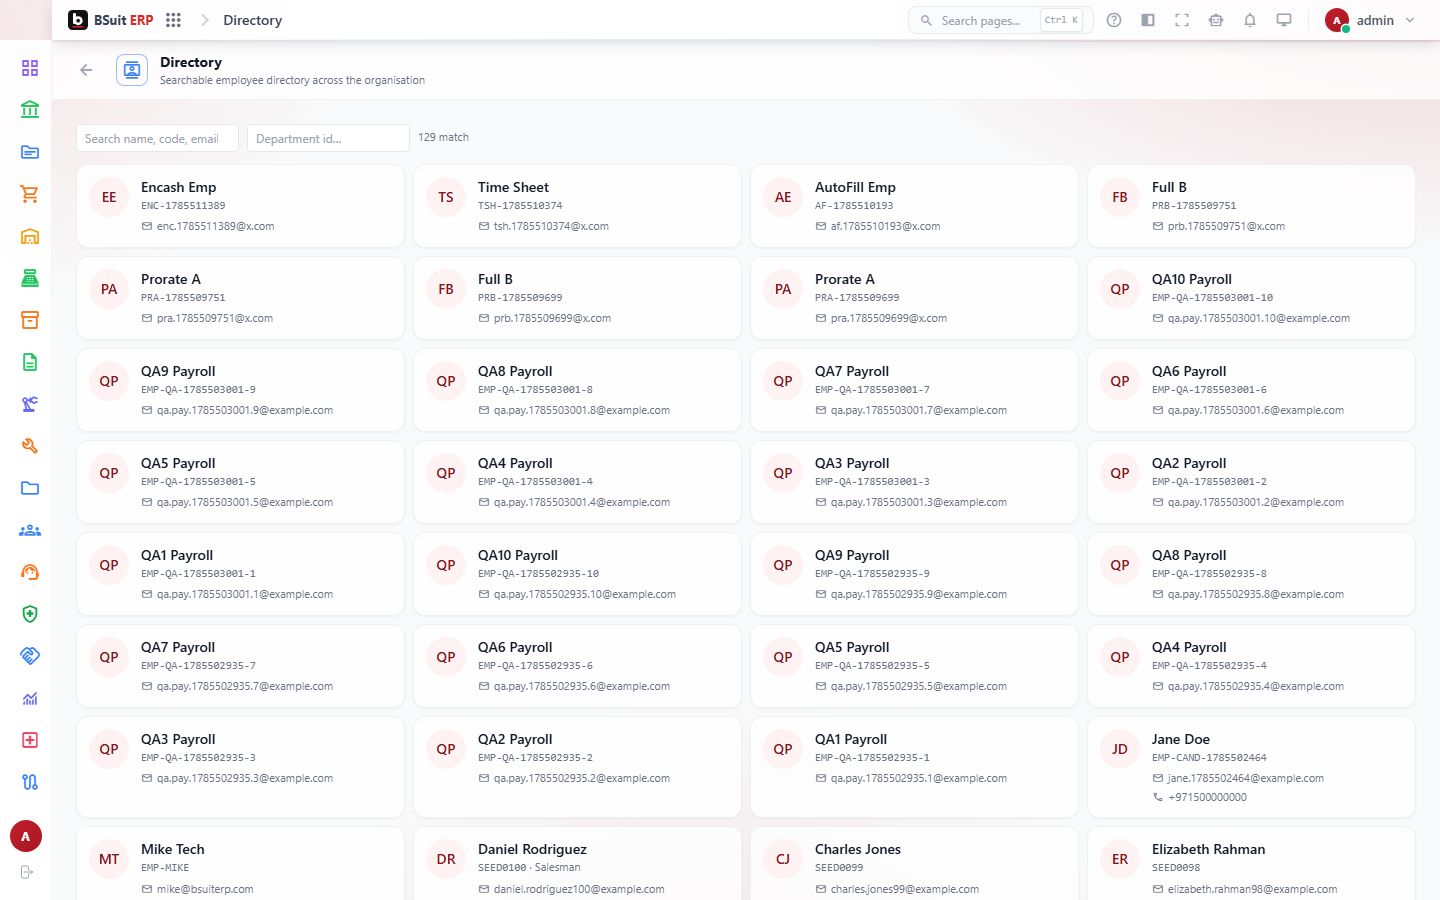Viewport: 1440px width, 900px height.
Task: Click the Directory breadcrumb
Action: tap(252, 20)
